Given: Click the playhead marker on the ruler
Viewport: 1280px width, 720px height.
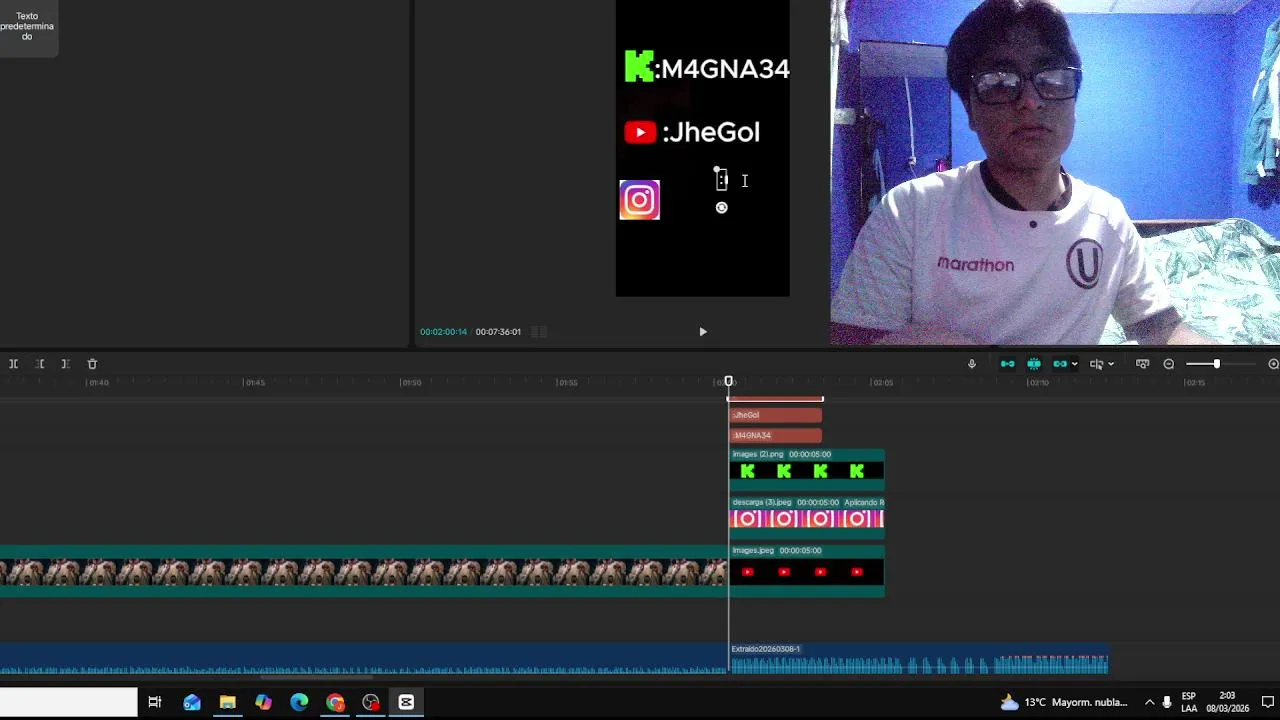Looking at the screenshot, I should 729,382.
